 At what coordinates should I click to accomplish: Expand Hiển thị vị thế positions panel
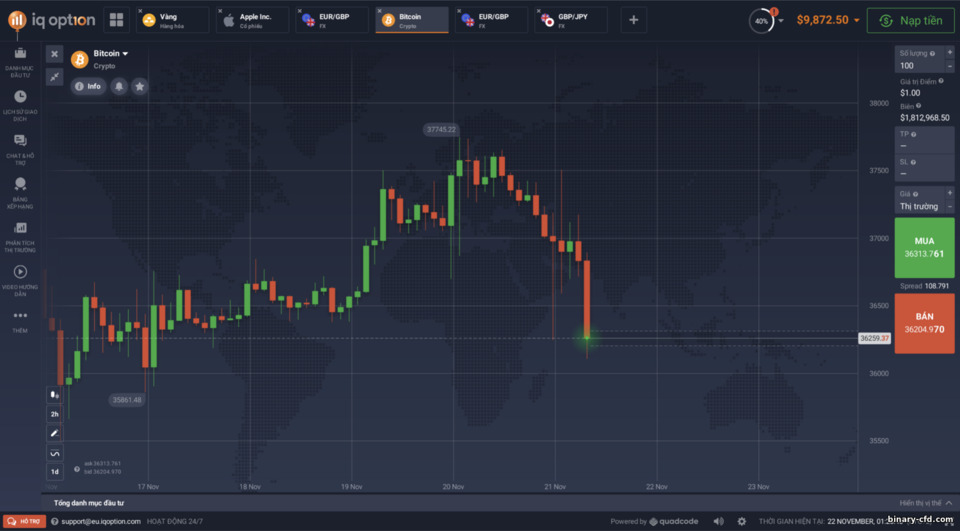click(x=925, y=503)
